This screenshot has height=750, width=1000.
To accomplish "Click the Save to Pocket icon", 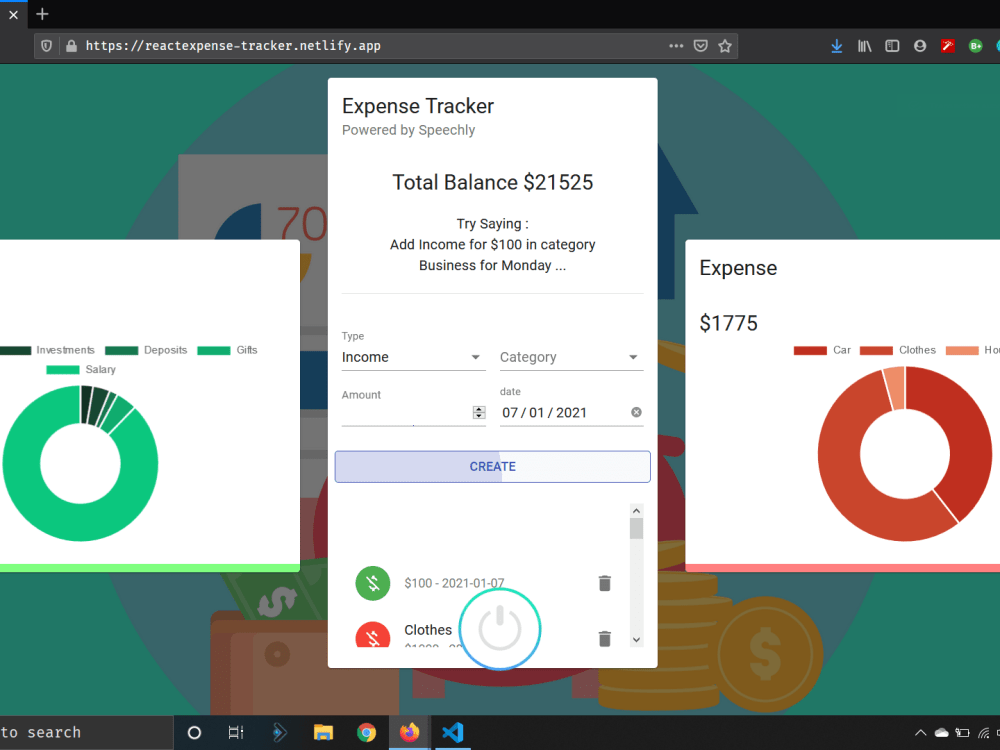I will coord(700,46).
